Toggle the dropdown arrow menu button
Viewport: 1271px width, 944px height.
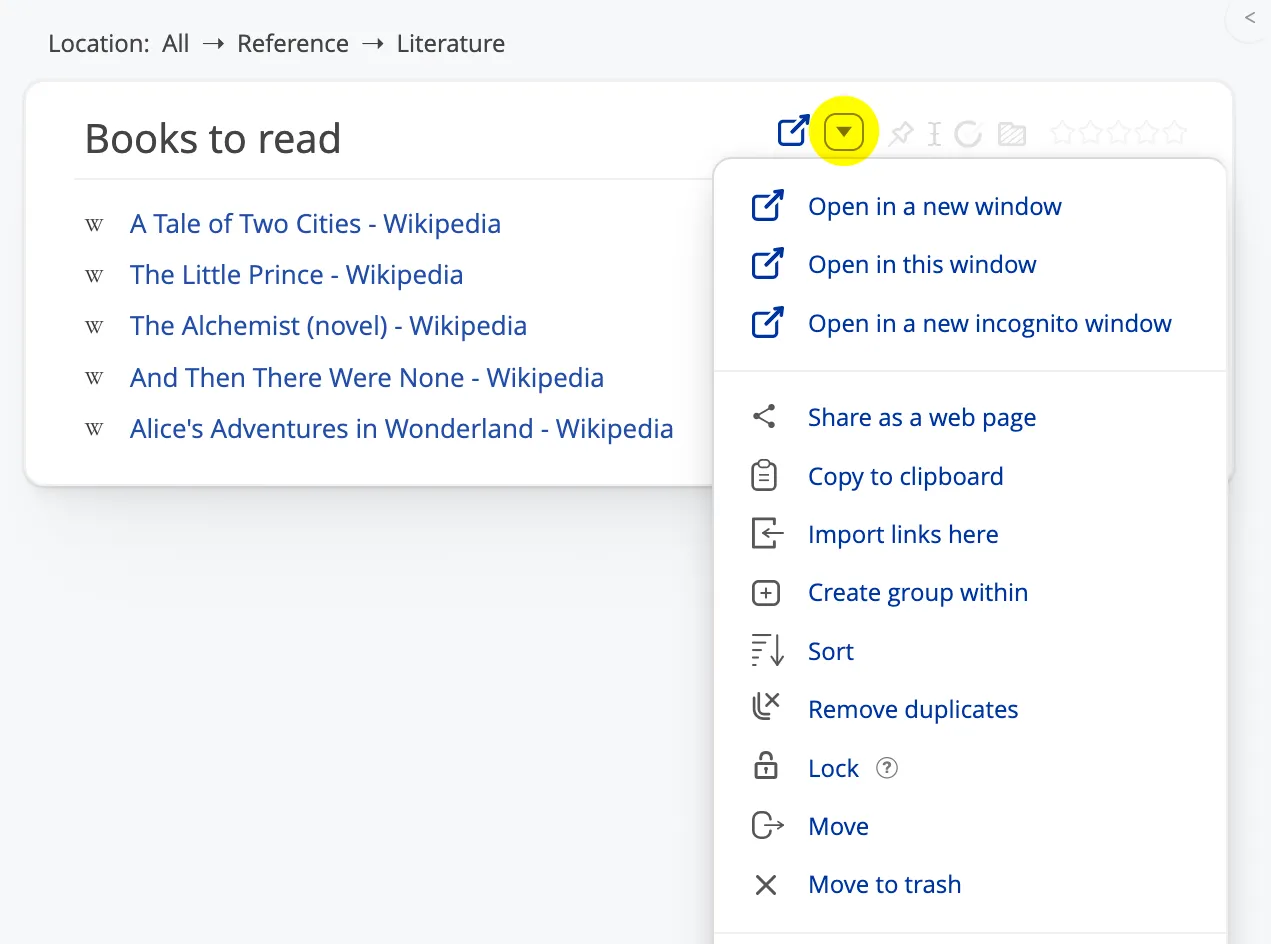pos(844,132)
